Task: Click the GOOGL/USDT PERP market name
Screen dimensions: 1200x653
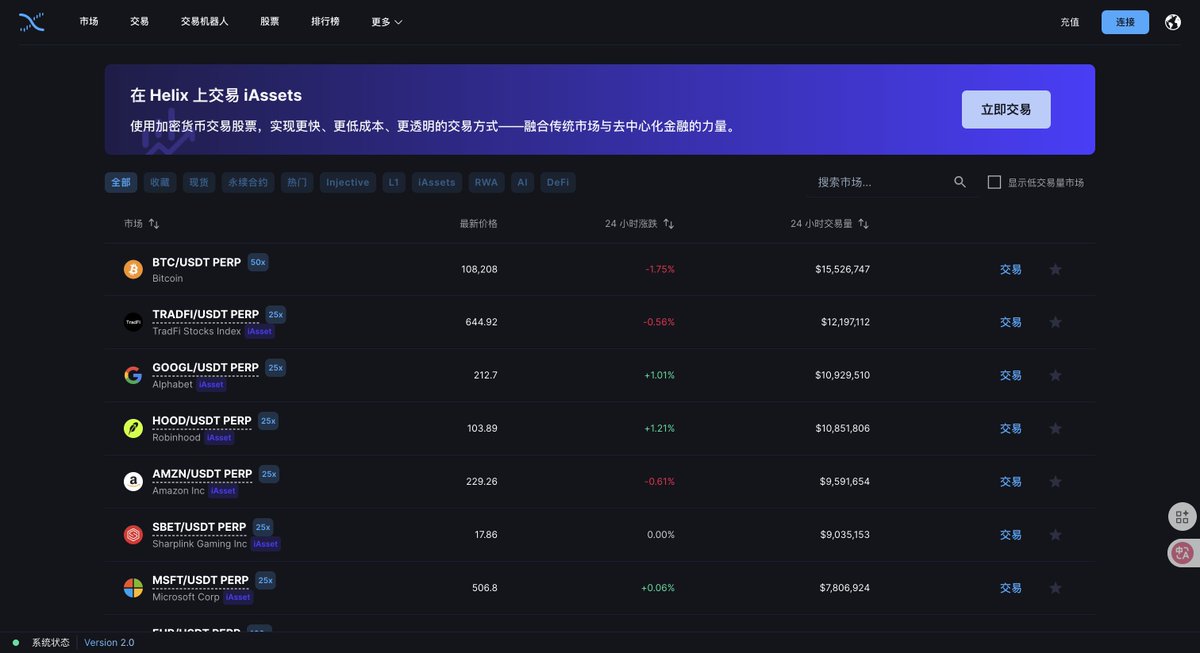Action: click(205, 368)
